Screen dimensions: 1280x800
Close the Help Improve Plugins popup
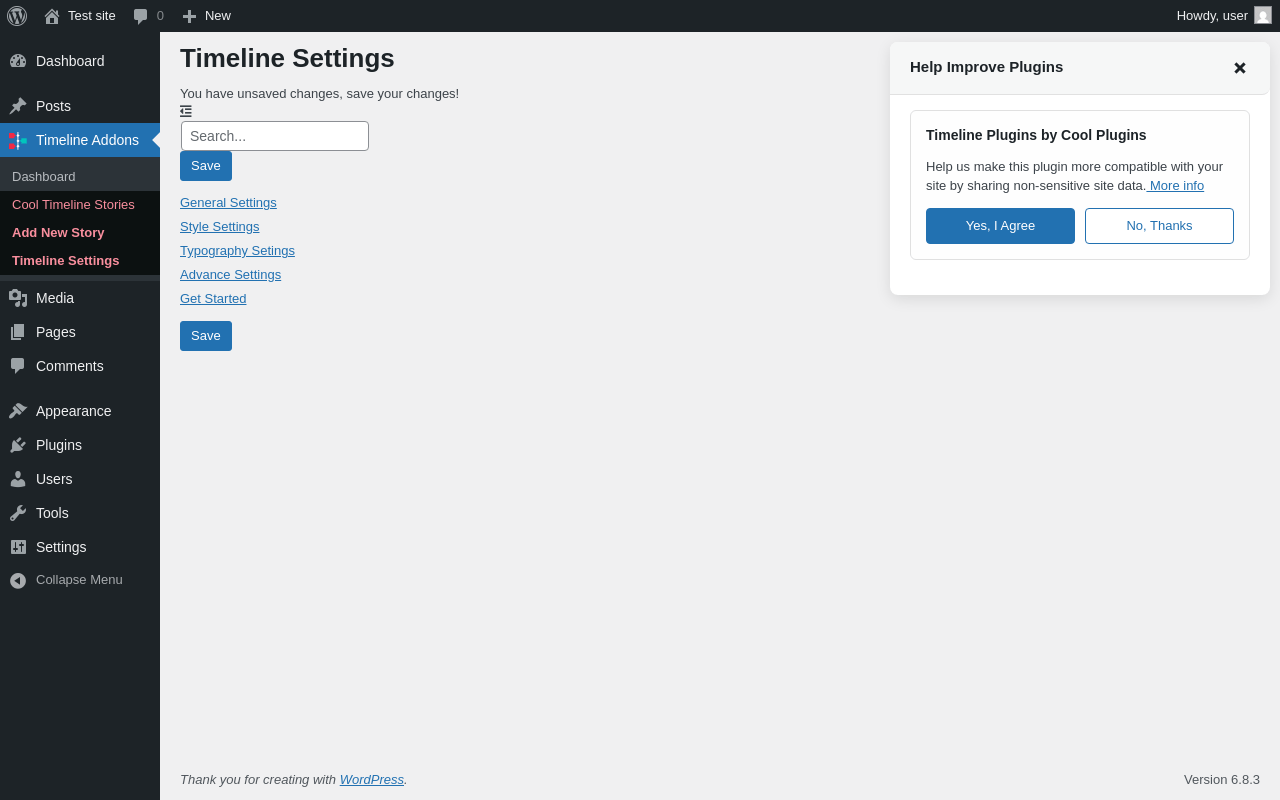pos(1240,68)
